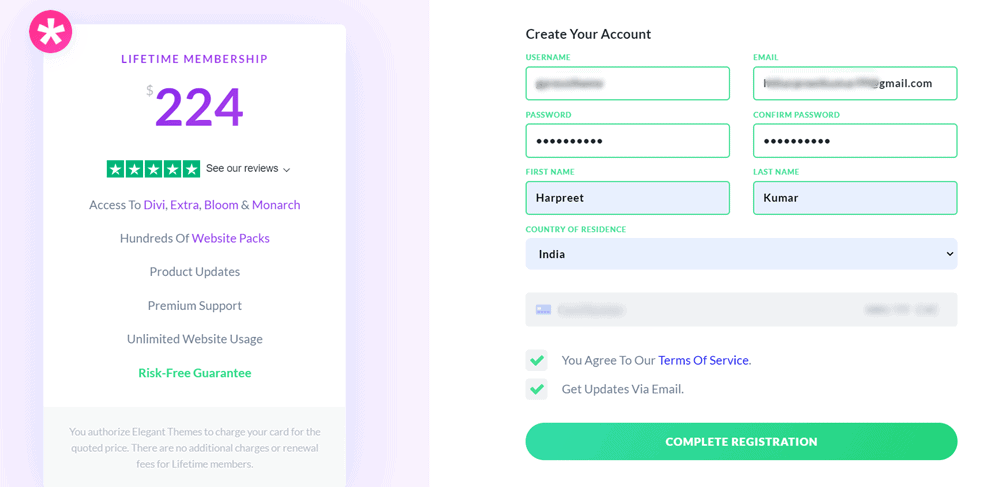Open the Country Of Residence dropdown

[741, 254]
